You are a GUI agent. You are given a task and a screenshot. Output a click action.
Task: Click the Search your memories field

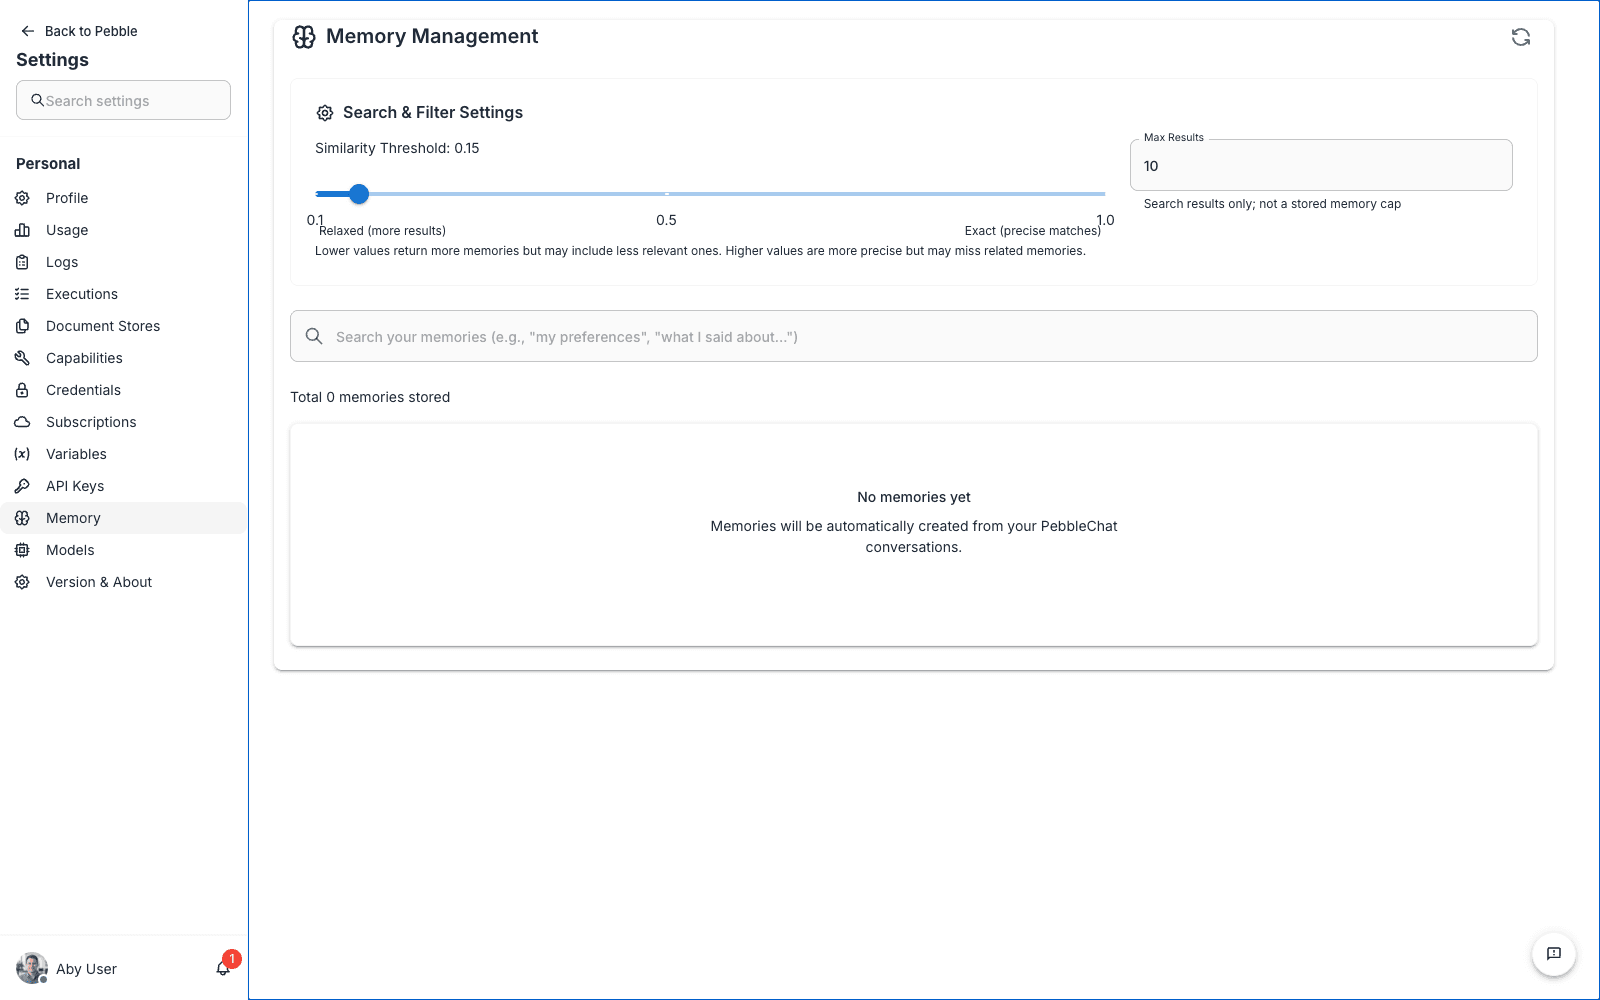pyautogui.click(x=914, y=336)
